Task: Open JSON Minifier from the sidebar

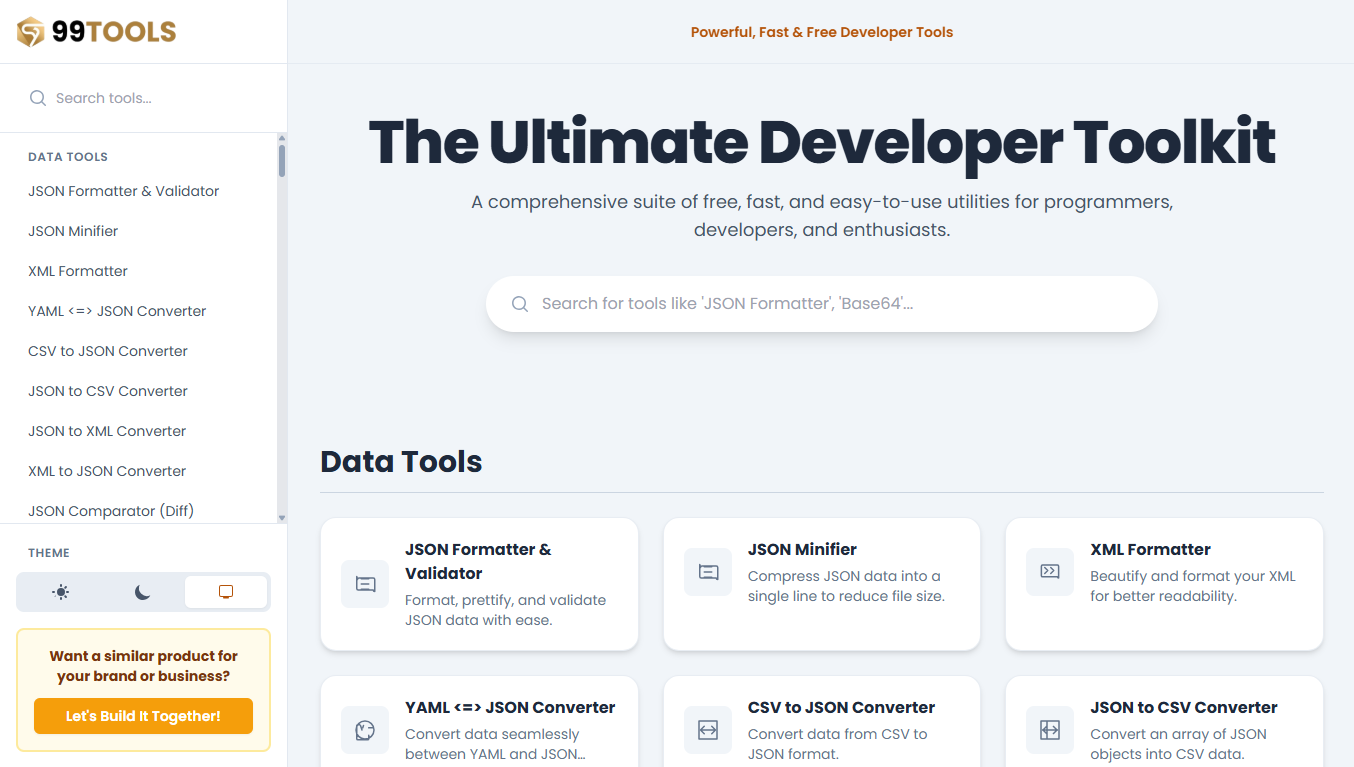Action: [x=72, y=231]
